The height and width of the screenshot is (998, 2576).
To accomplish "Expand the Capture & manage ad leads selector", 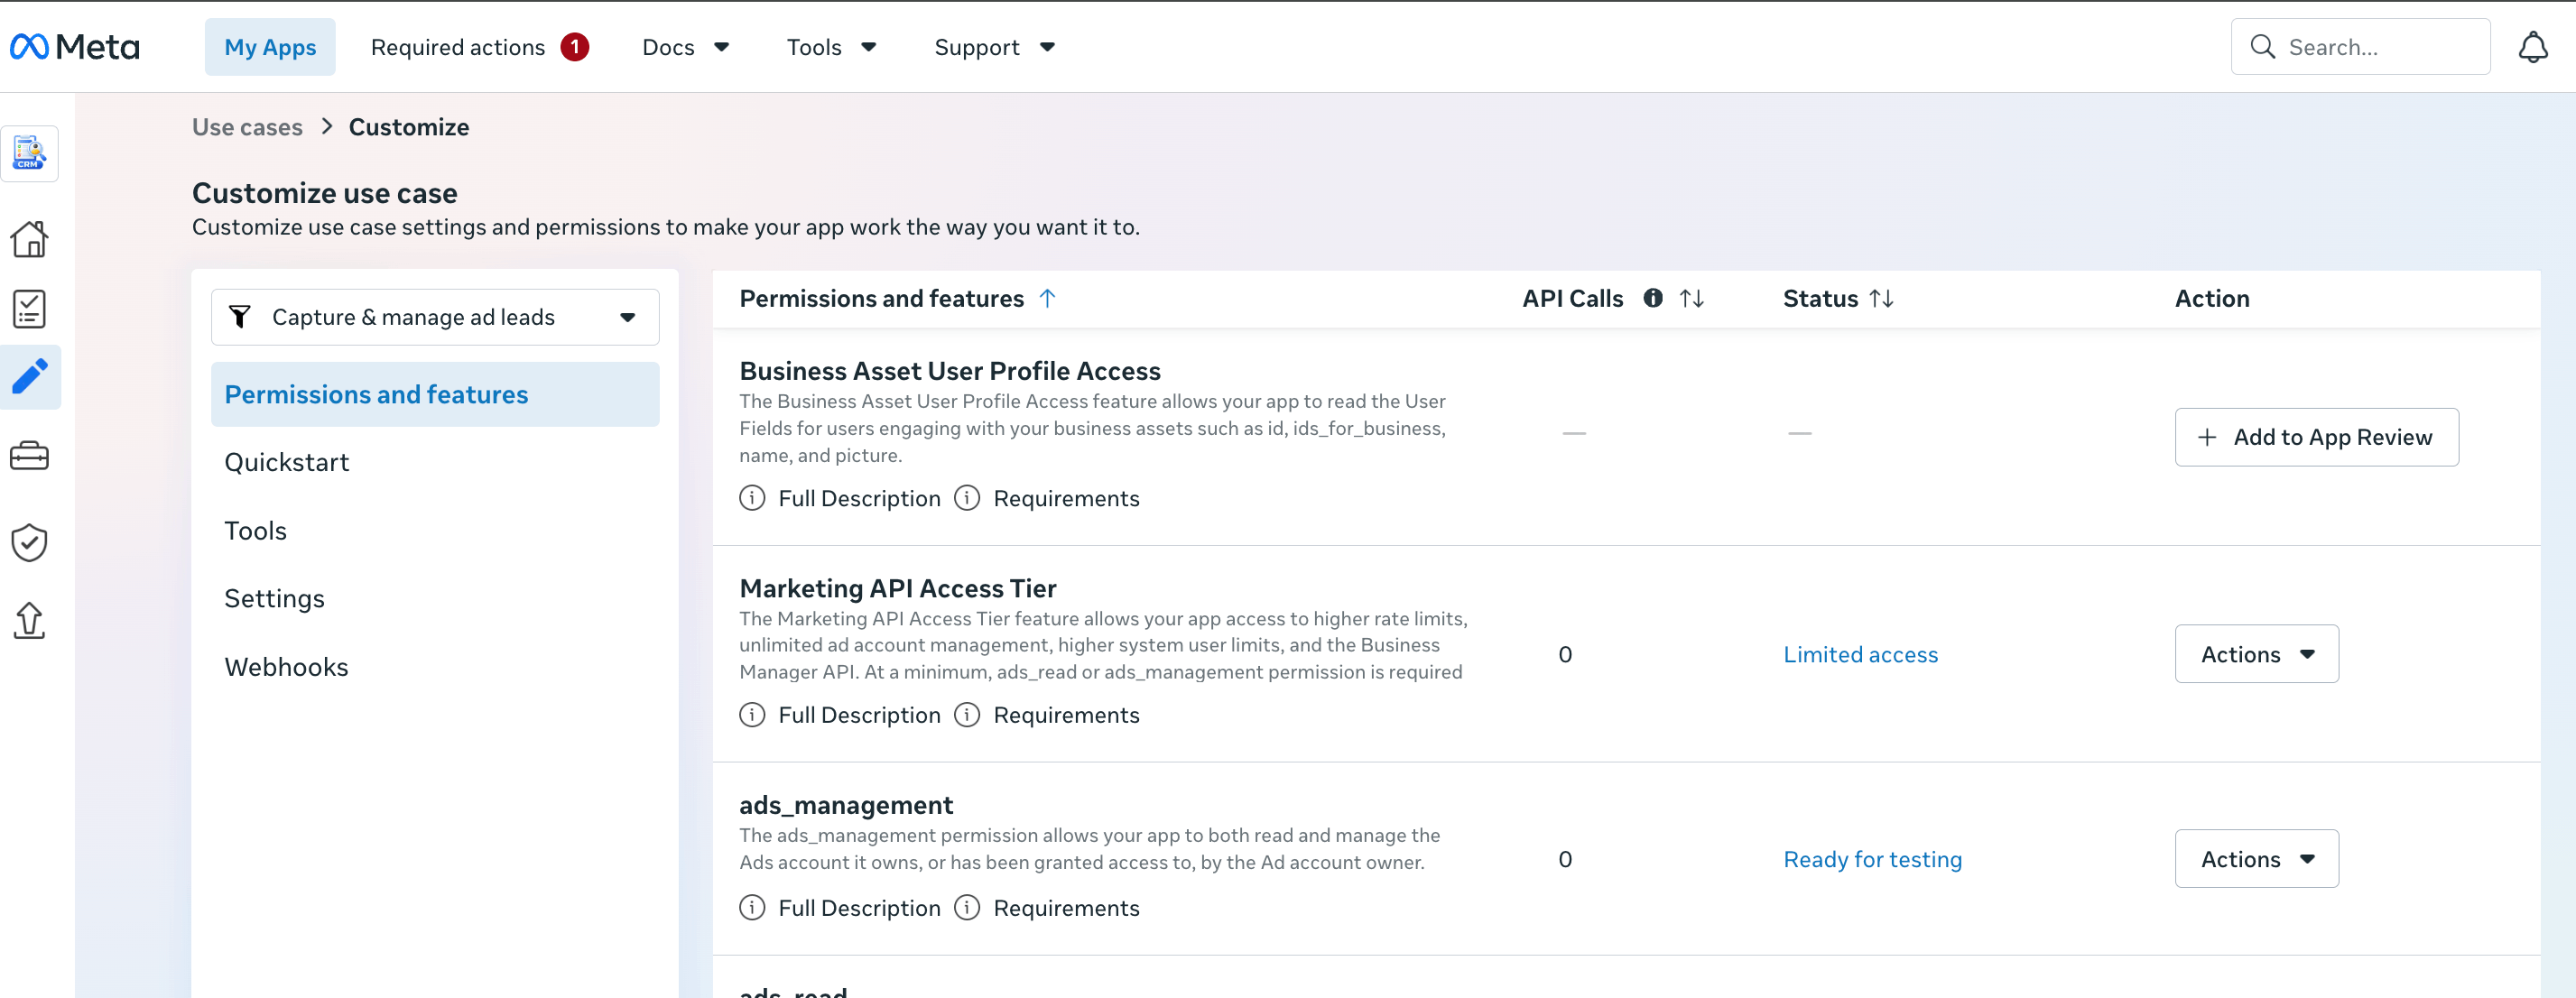I will coord(435,317).
